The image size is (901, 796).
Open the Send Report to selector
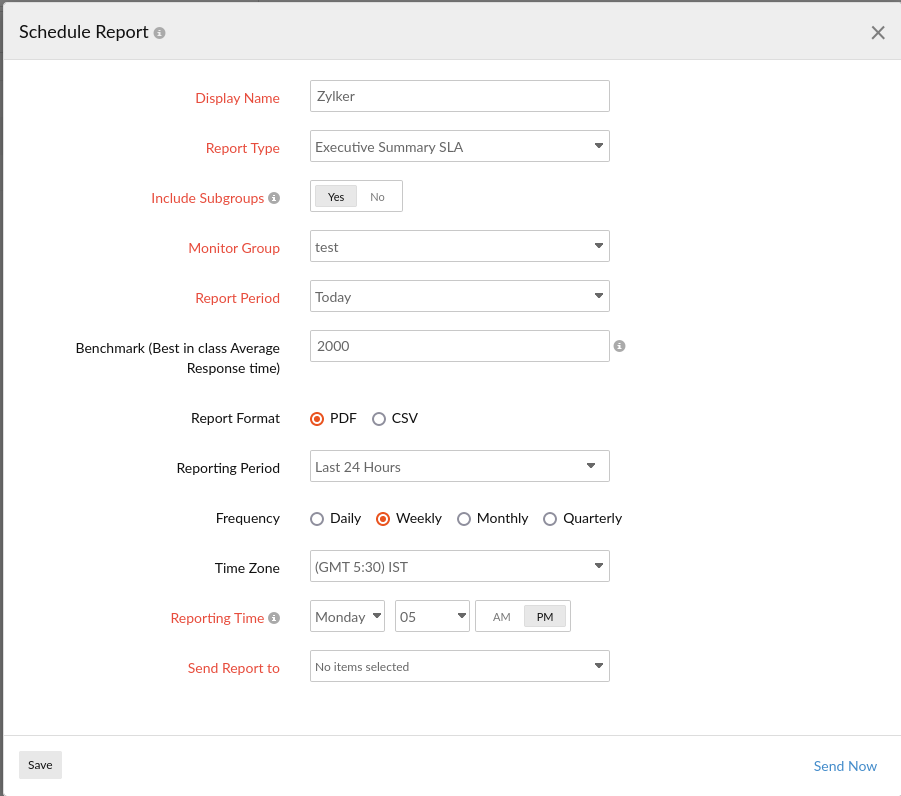coord(459,666)
